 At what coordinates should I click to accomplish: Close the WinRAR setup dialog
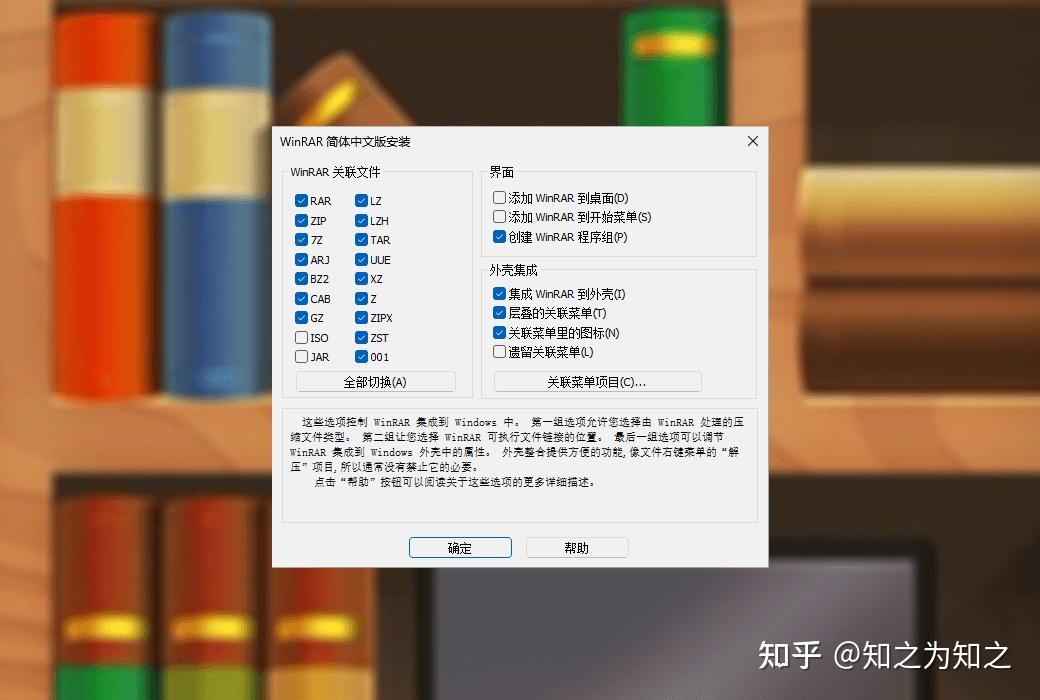click(753, 141)
